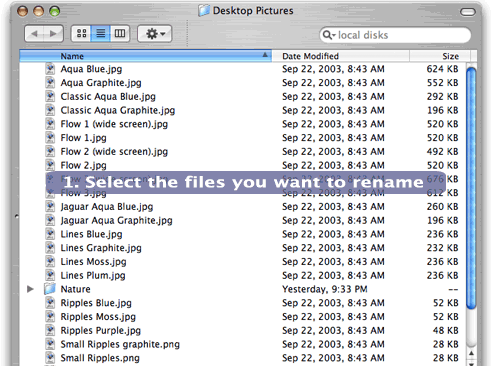Open the gear Action menu

[155, 34]
